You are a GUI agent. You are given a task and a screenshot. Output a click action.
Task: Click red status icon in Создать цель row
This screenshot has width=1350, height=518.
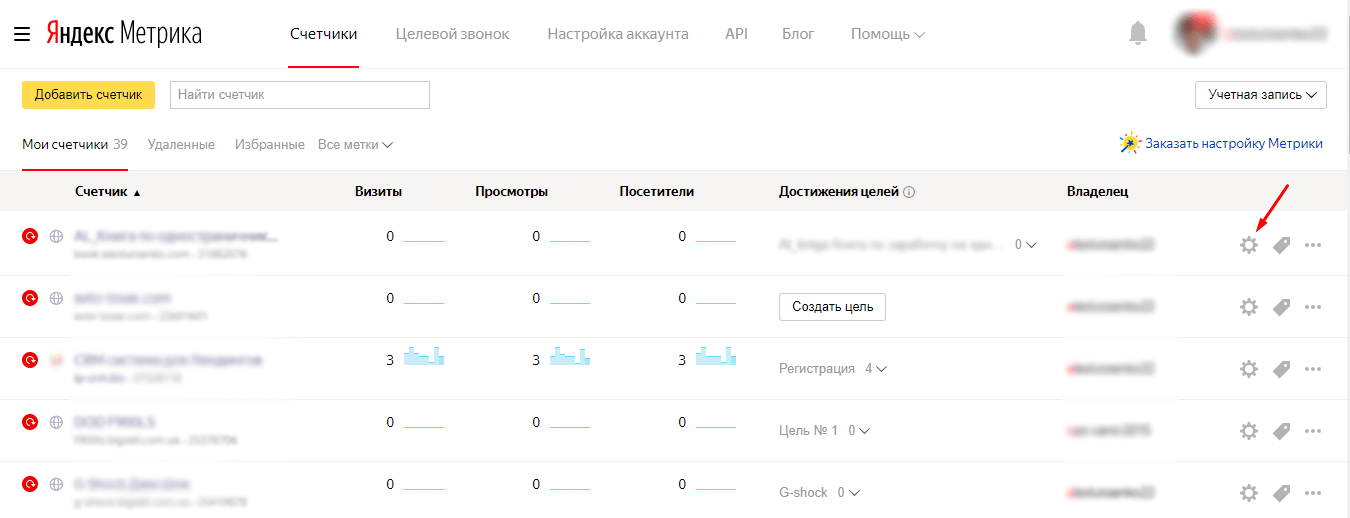(30, 297)
